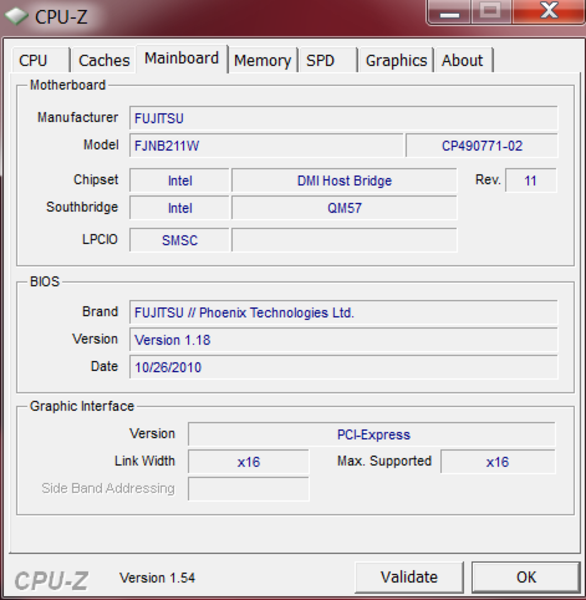Click the Max. Supported x16 value

(498, 462)
